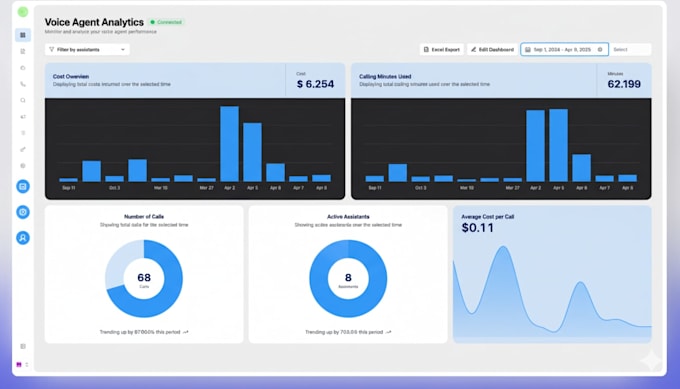Click the document icon below the dashboard icon
Image resolution: width=680 pixels, height=389 pixels.
point(23,51)
